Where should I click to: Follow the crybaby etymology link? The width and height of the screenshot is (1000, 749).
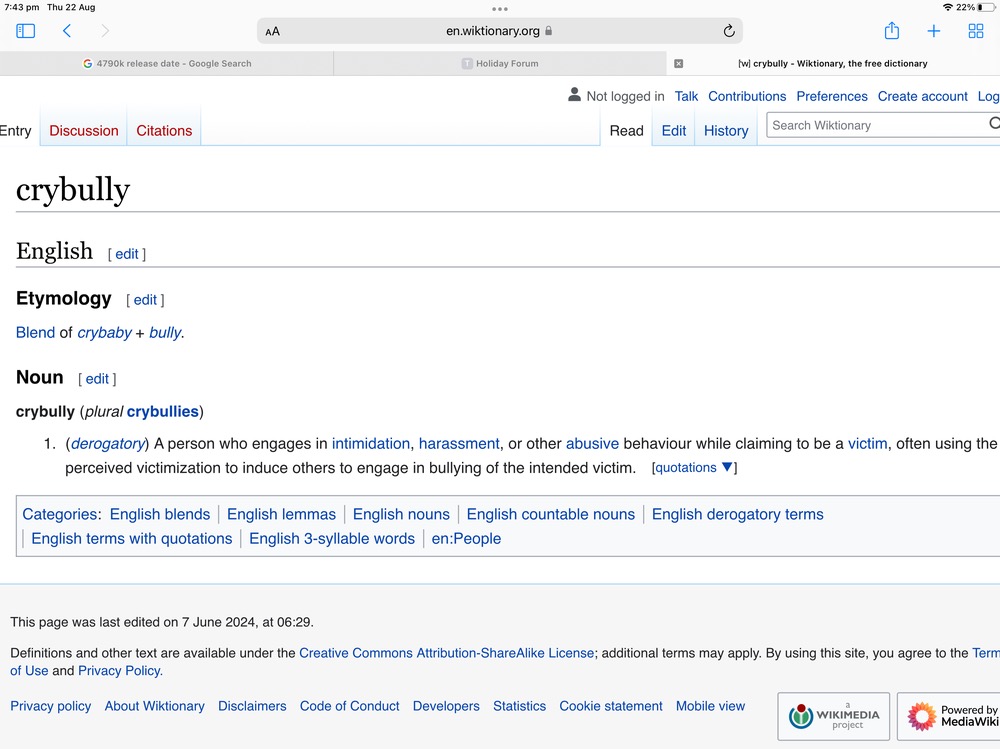[104, 333]
